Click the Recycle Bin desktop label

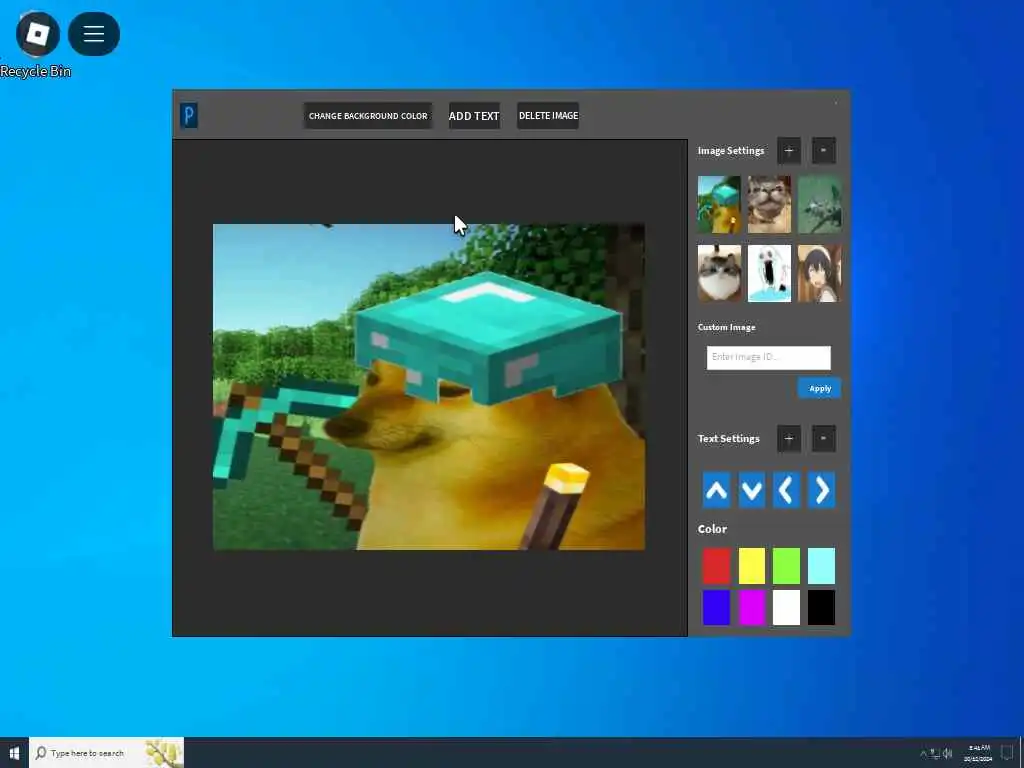pos(35,71)
